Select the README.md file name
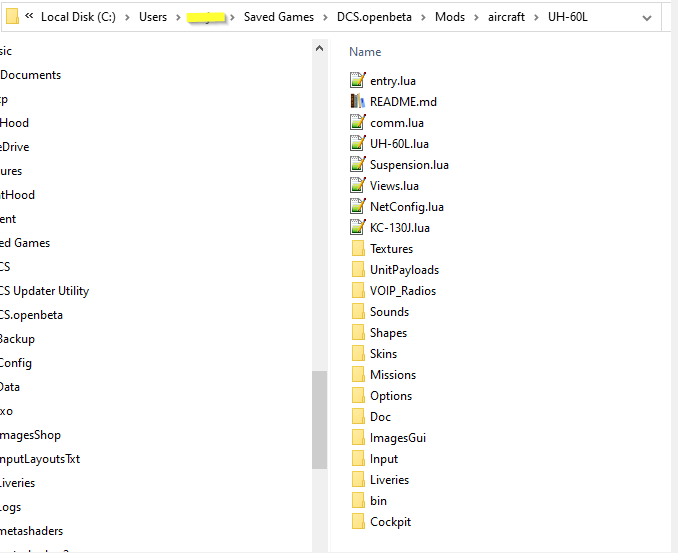678x553 pixels. pyautogui.click(x=403, y=102)
